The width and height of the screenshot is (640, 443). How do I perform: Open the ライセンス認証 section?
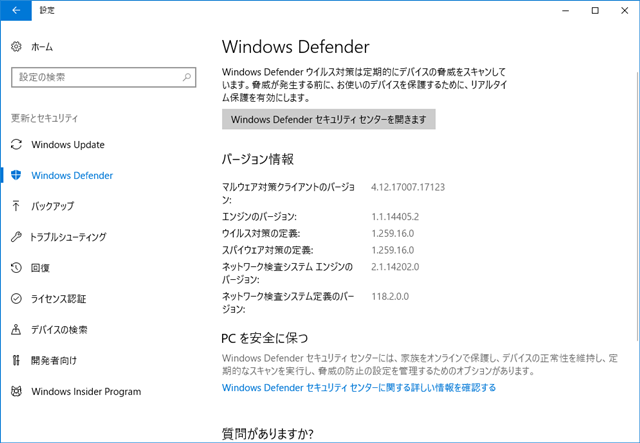[58, 299]
